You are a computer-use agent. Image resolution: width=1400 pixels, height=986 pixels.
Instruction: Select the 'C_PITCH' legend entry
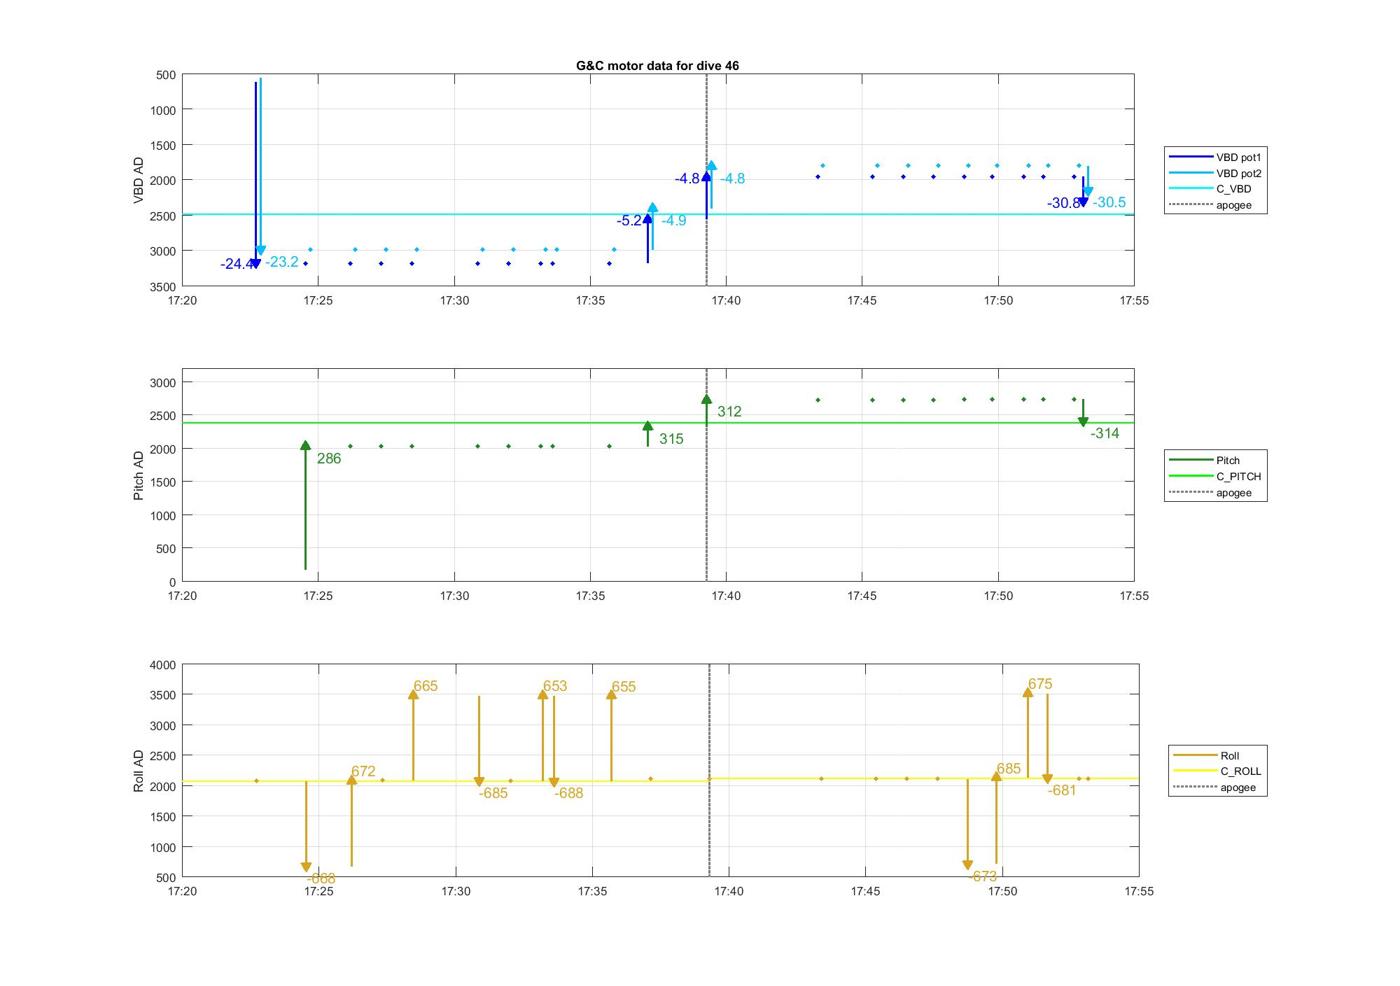coord(1215,476)
